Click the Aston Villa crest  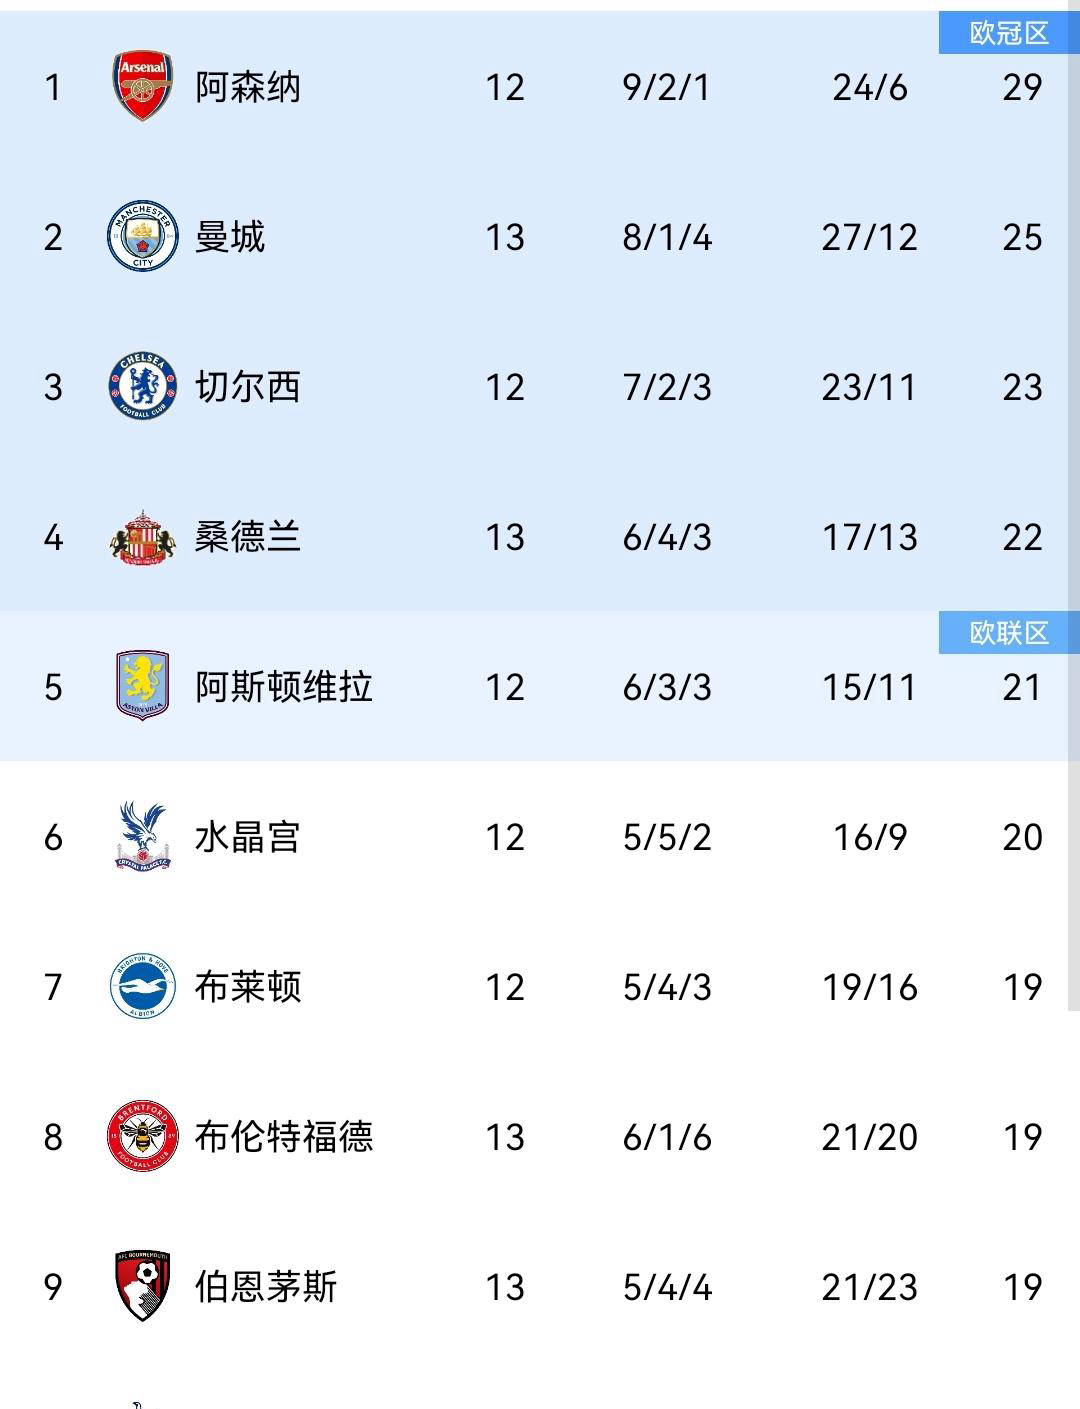click(x=143, y=688)
